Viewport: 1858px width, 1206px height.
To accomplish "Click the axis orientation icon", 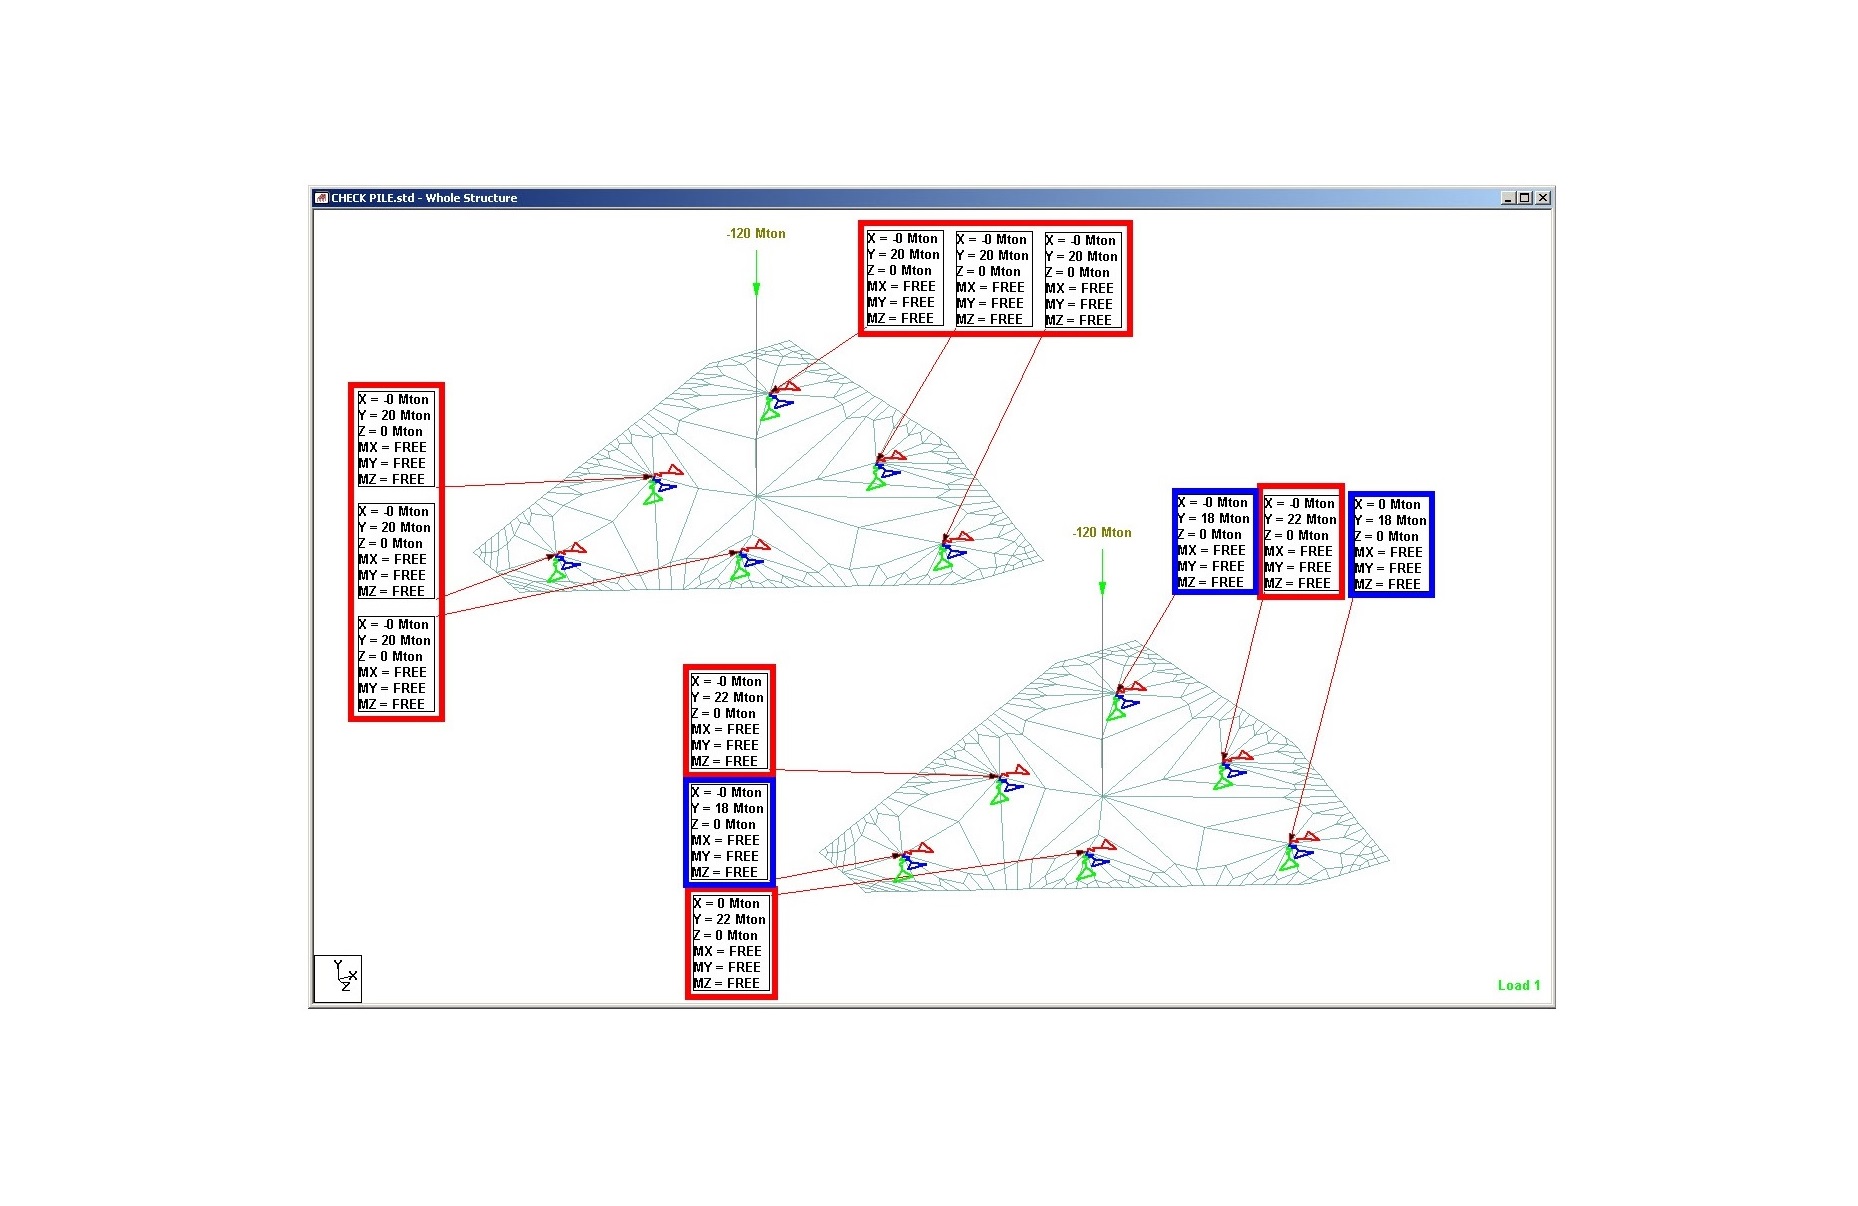I will [x=338, y=978].
